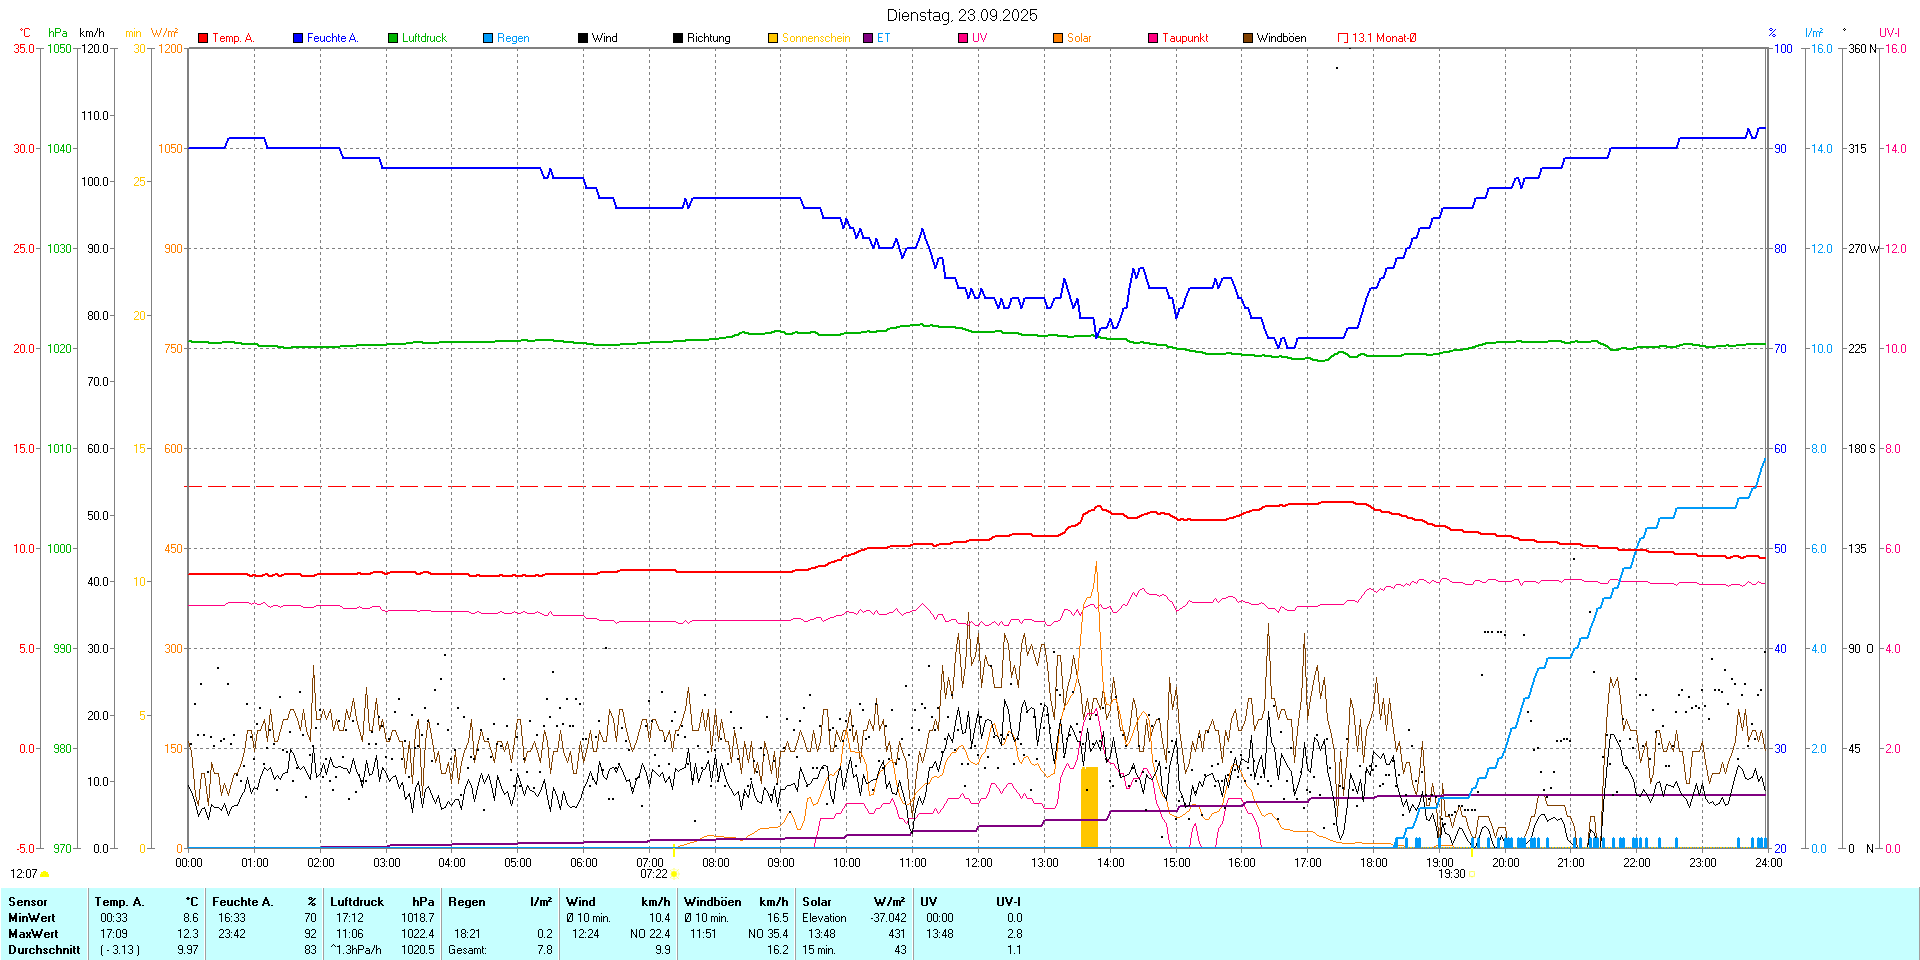Click the light blue Regen legend square
This screenshot has height=960, width=1920.
(x=488, y=38)
